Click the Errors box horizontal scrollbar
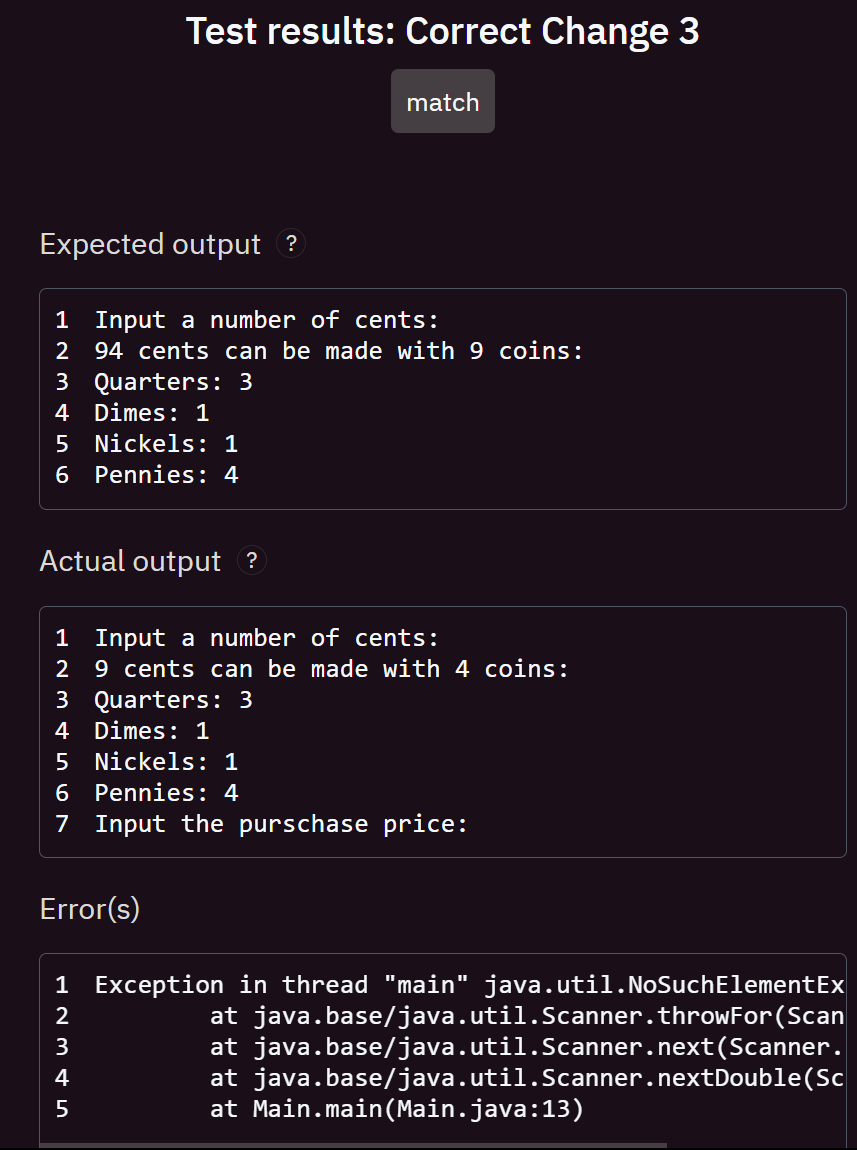 click(353, 1145)
